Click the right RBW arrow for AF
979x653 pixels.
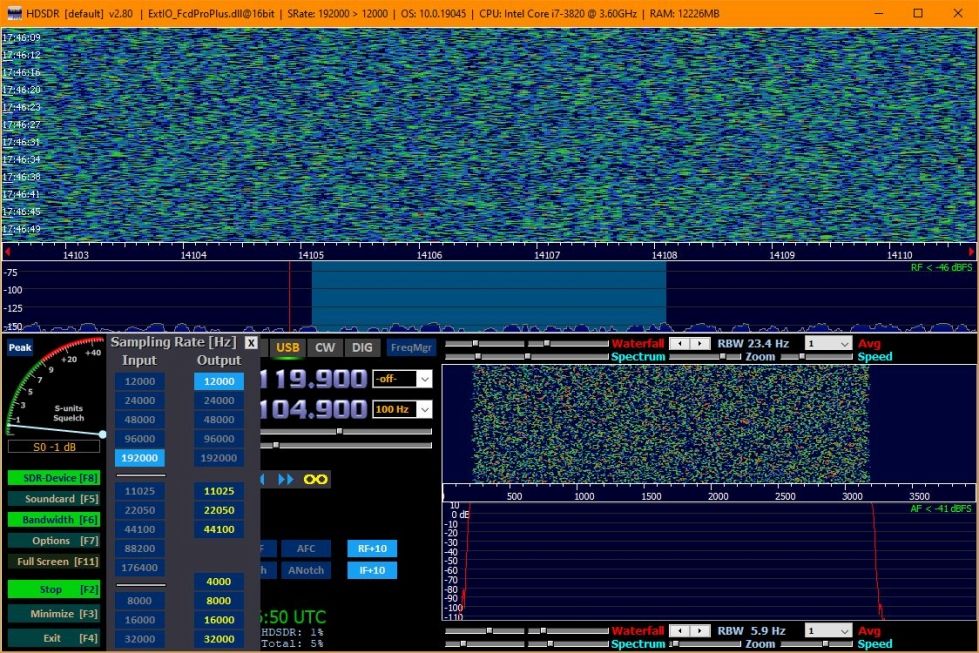point(699,631)
